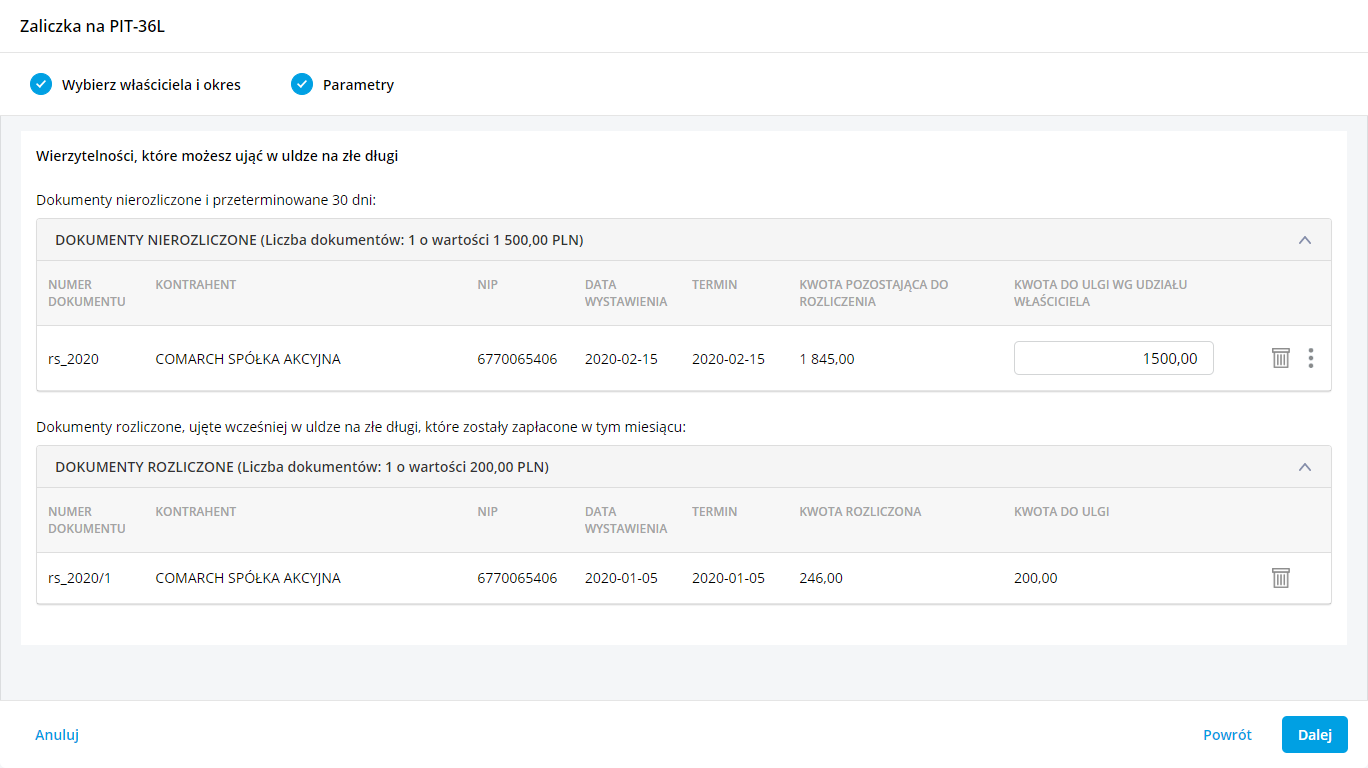This screenshot has width=1368, height=768.
Task: Edit the relief amount field 1500,00
Action: [x=1113, y=358]
